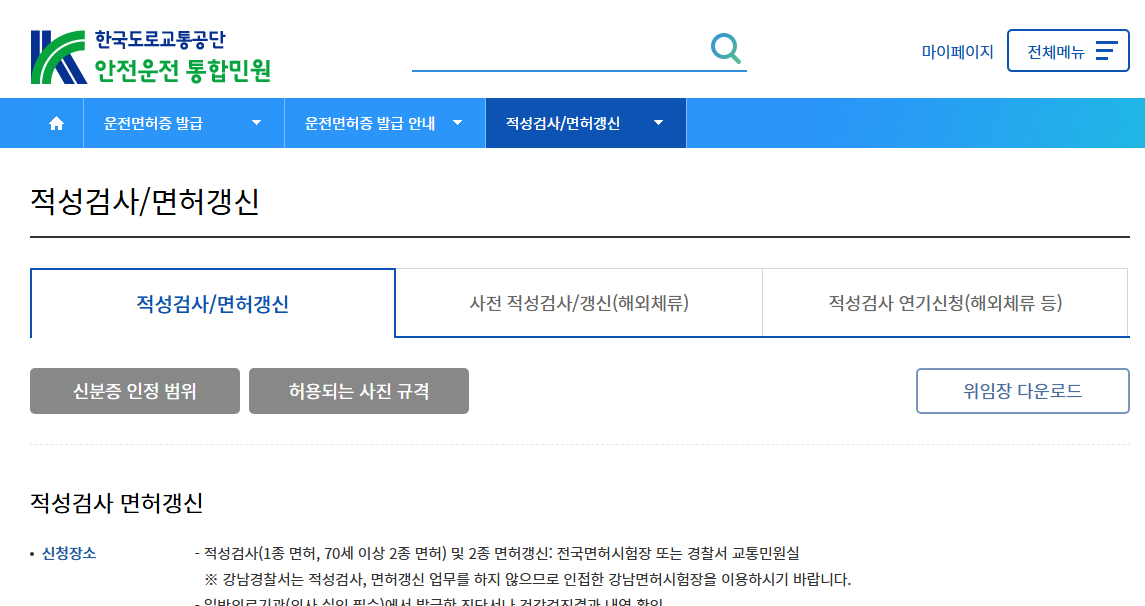Click the 전체메뉴 button
The image size is (1145, 606).
pos(1068,50)
